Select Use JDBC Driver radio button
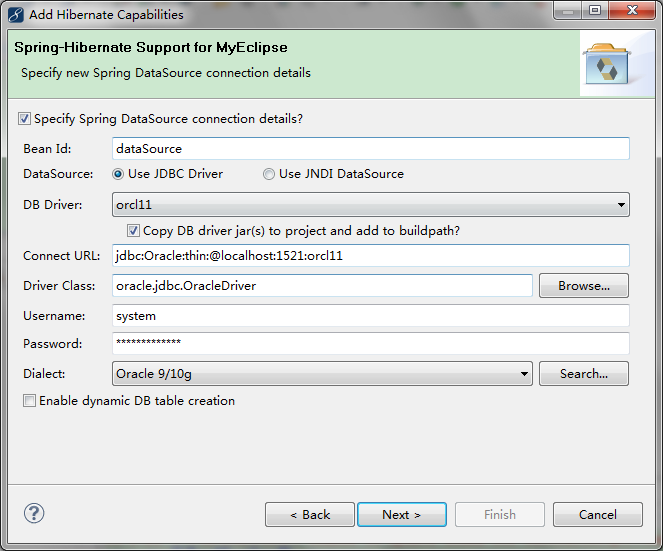This screenshot has width=663, height=551. (x=118, y=174)
